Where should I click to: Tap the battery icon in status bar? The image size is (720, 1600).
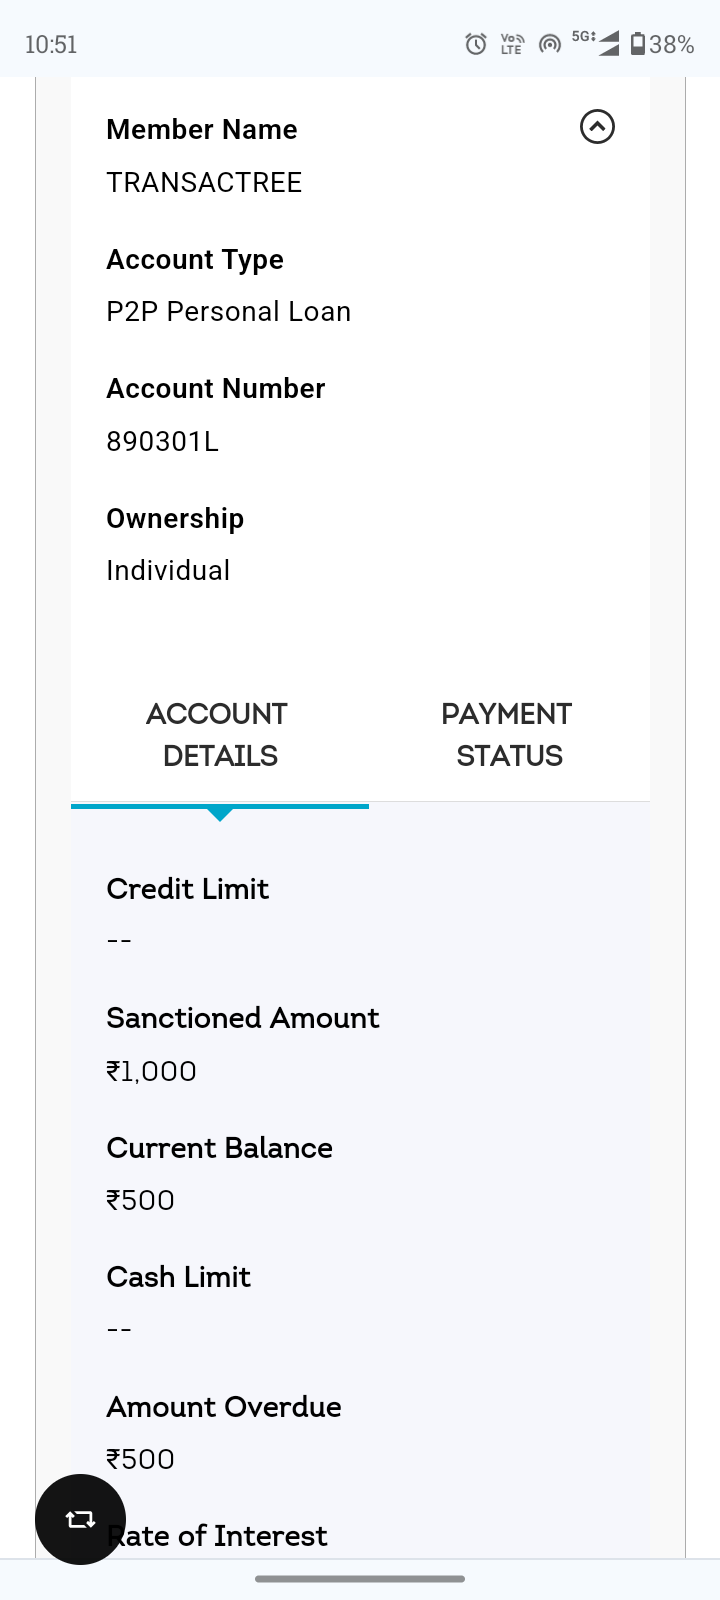(x=638, y=44)
